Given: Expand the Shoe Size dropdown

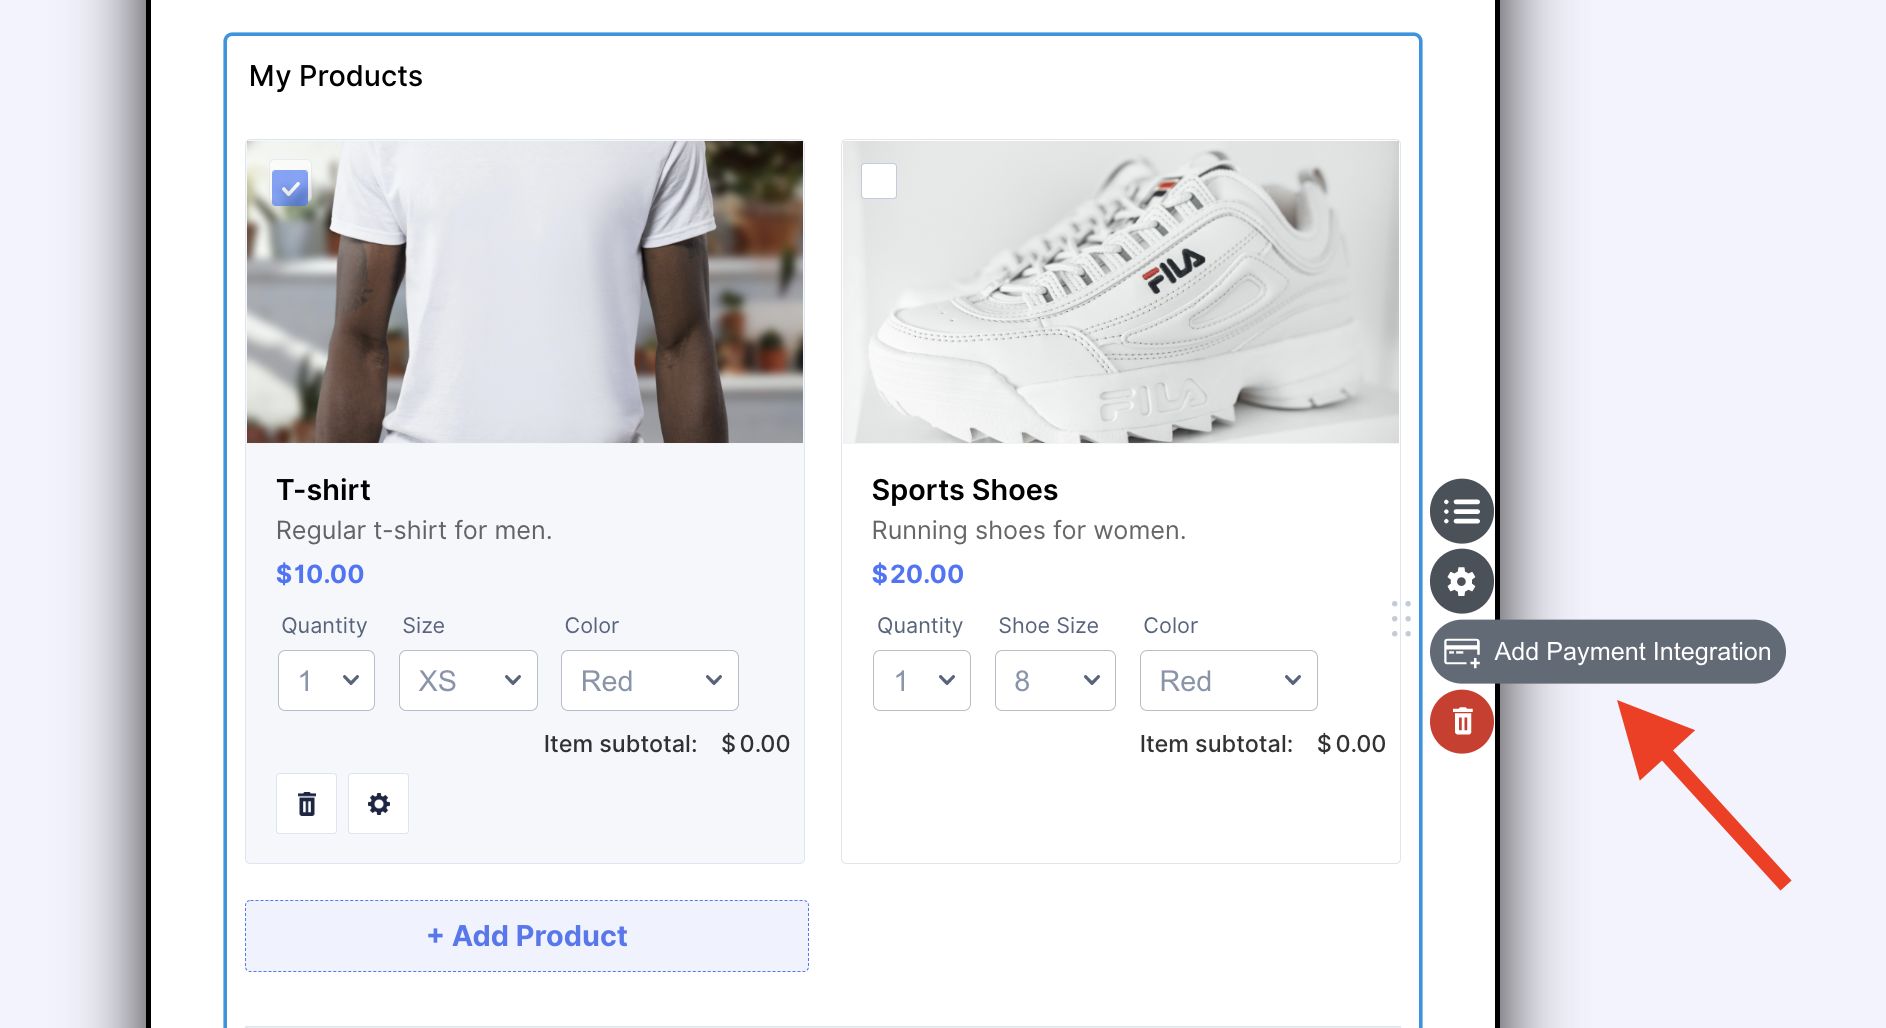Looking at the screenshot, I should pyautogui.click(x=1055, y=681).
